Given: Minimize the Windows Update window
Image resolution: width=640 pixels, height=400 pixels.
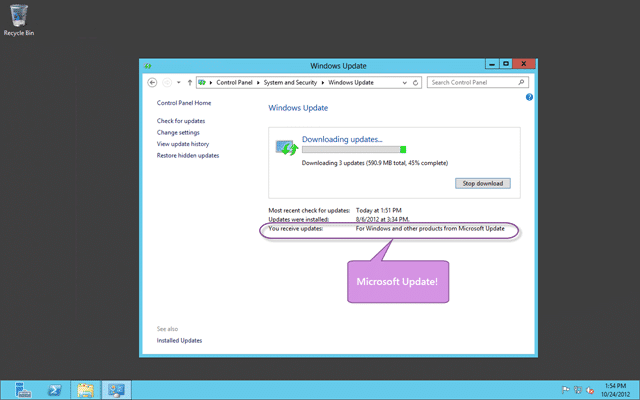Looking at the screenshot, I should click(x=492, y=64).
